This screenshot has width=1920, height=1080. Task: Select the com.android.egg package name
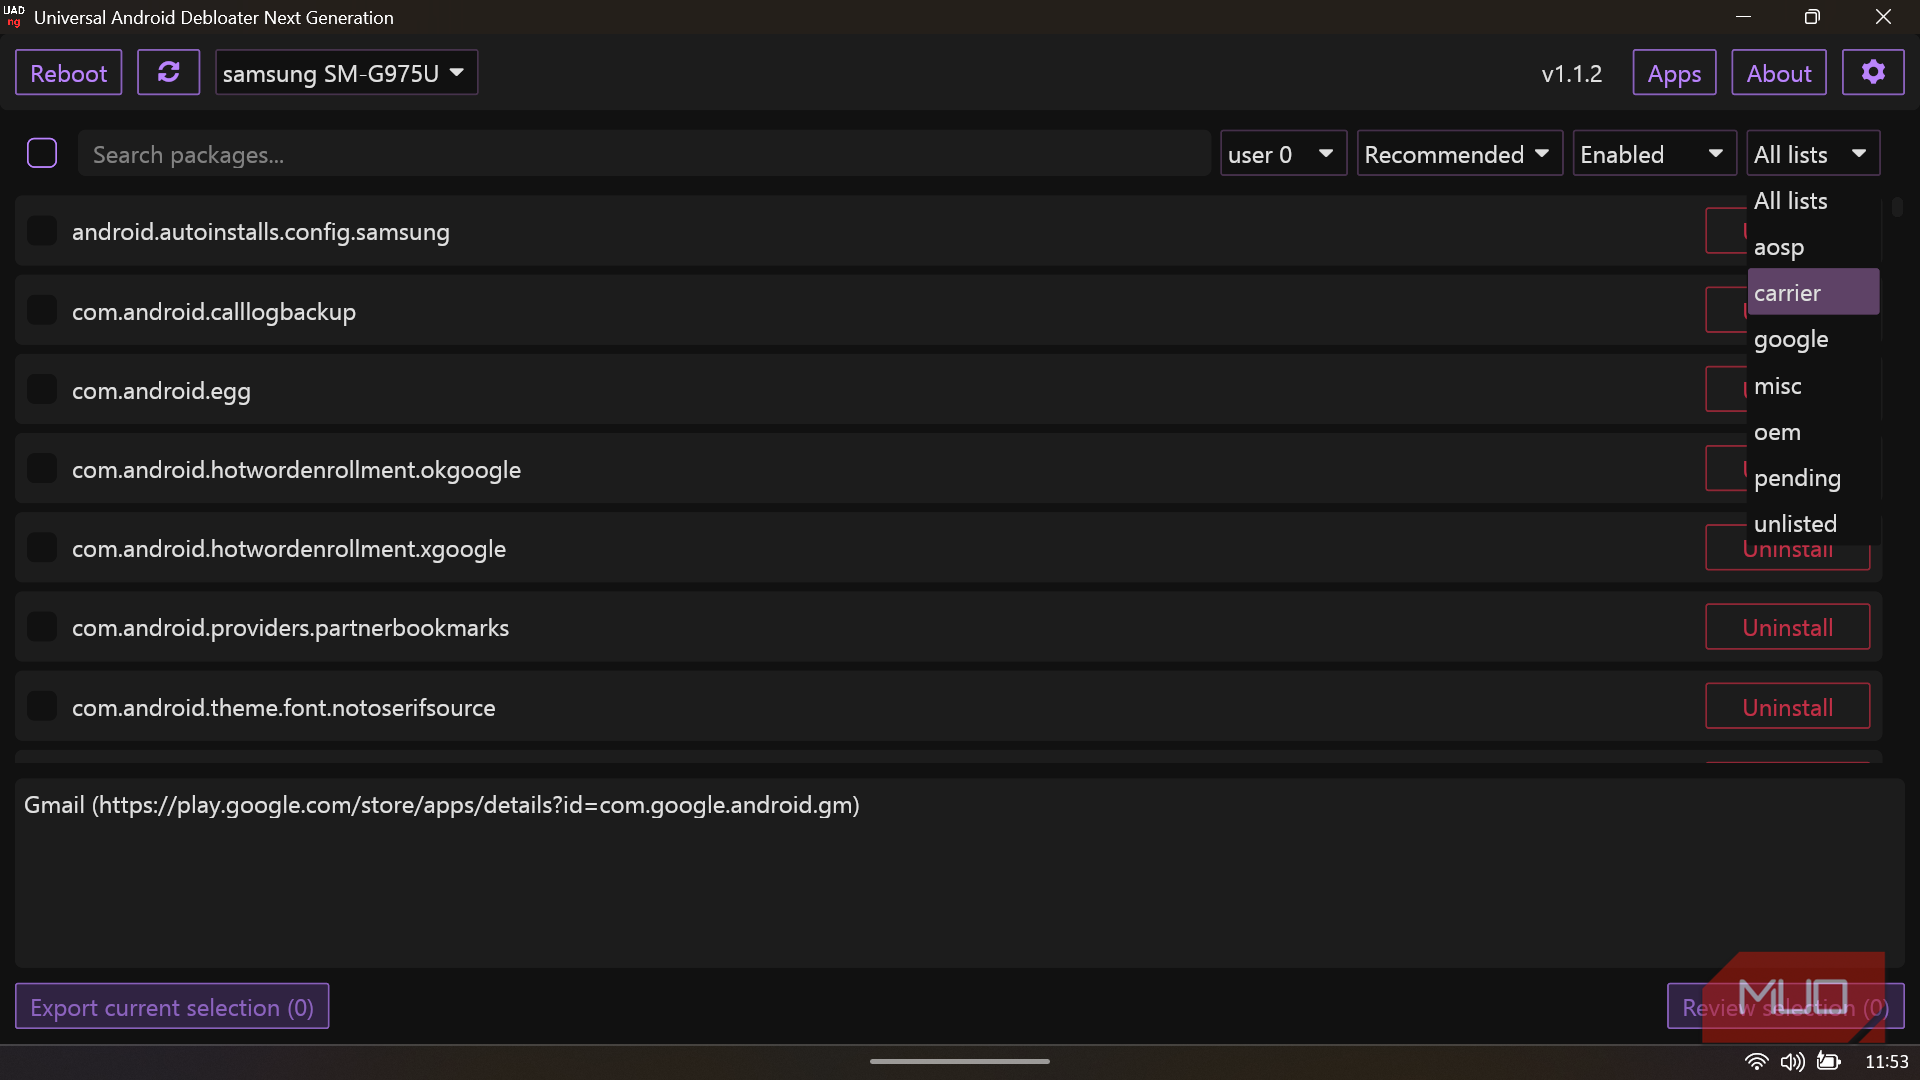tap(161, 391)
